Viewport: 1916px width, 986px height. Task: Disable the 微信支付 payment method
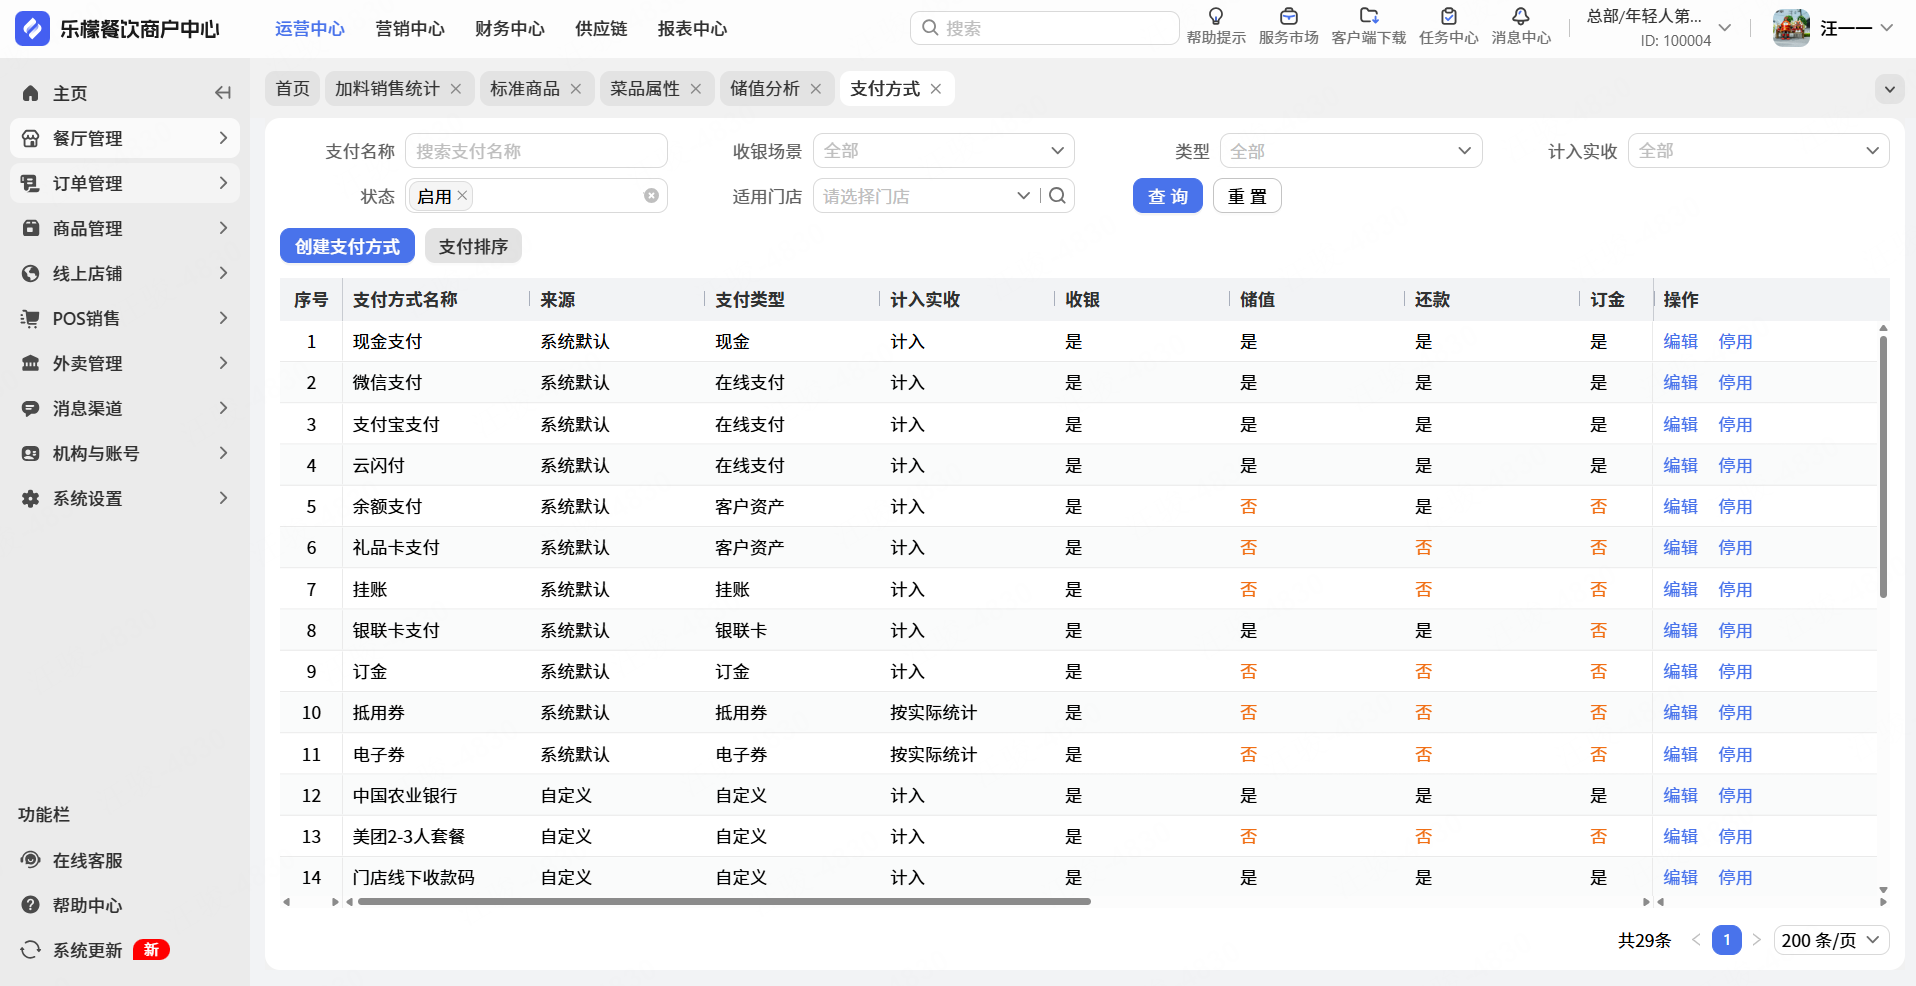1735,383
